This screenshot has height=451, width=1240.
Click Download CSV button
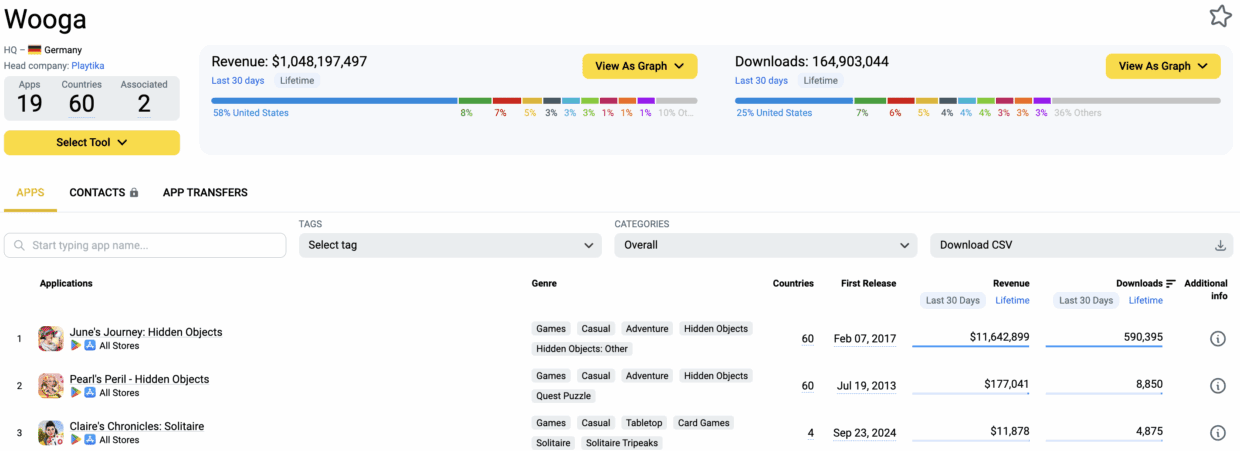pos(1081,245)
